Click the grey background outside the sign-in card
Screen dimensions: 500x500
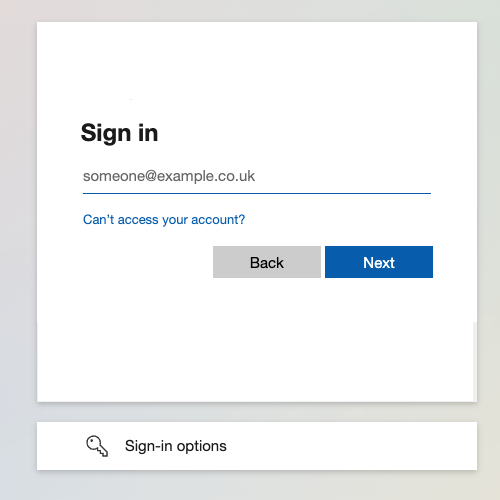click(x=17, y=250)
